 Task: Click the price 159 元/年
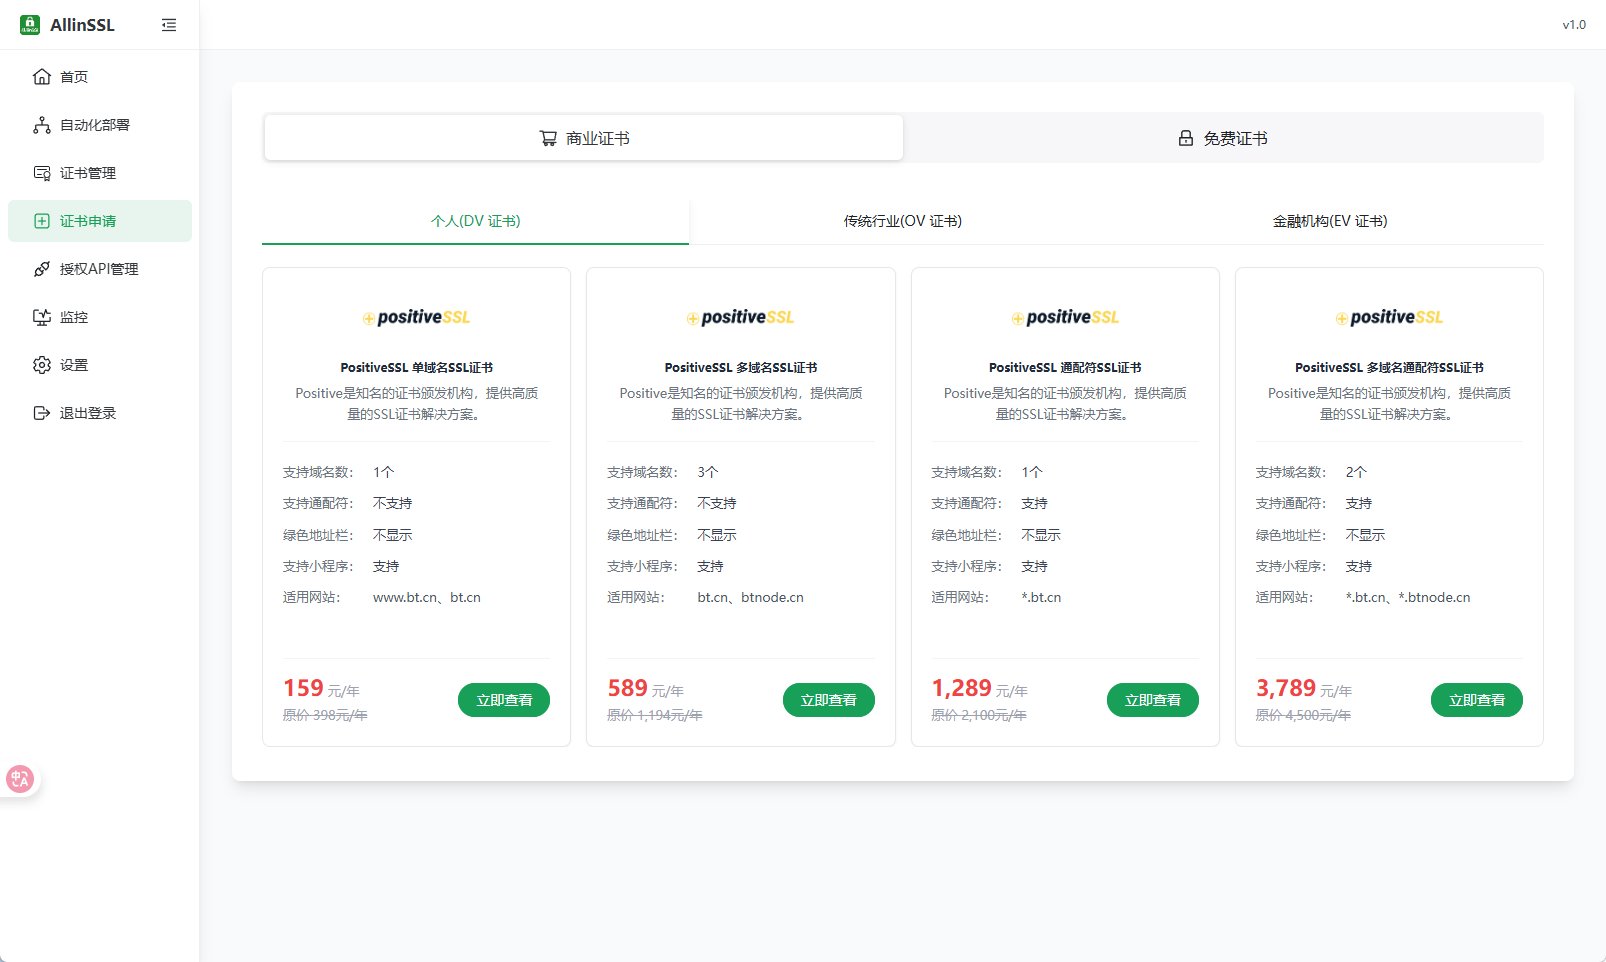pos(321,689)
